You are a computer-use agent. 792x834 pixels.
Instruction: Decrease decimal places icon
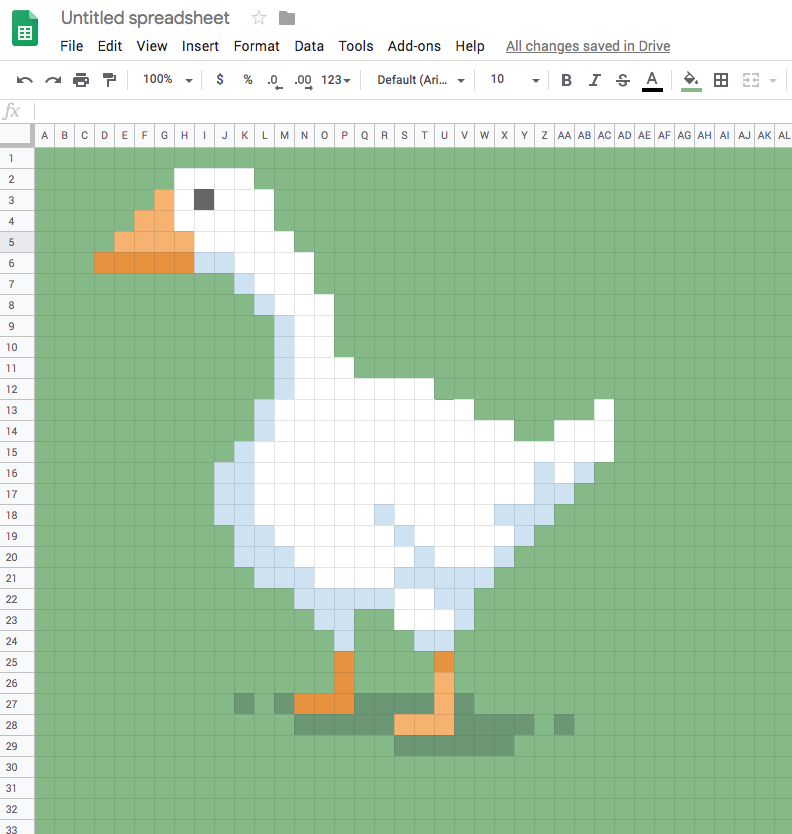tap(274, 81)
